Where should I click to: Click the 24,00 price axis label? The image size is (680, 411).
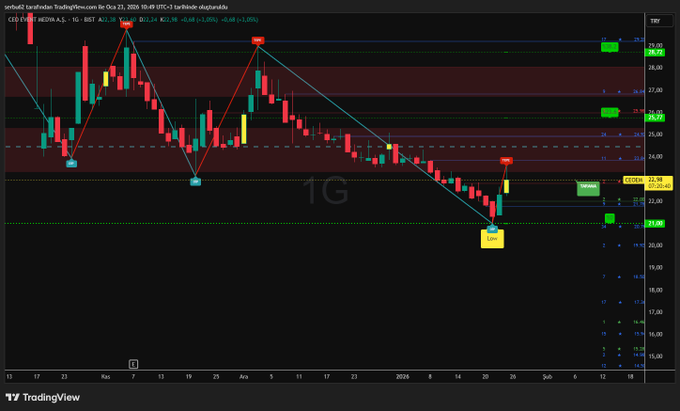click(x=655, y=157)
